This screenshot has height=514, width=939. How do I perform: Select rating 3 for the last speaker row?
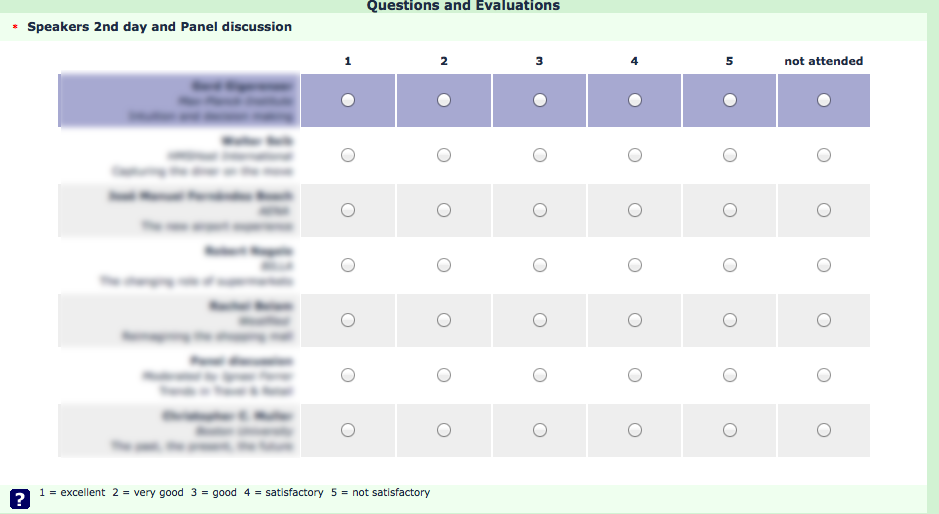tap(539, 430)
